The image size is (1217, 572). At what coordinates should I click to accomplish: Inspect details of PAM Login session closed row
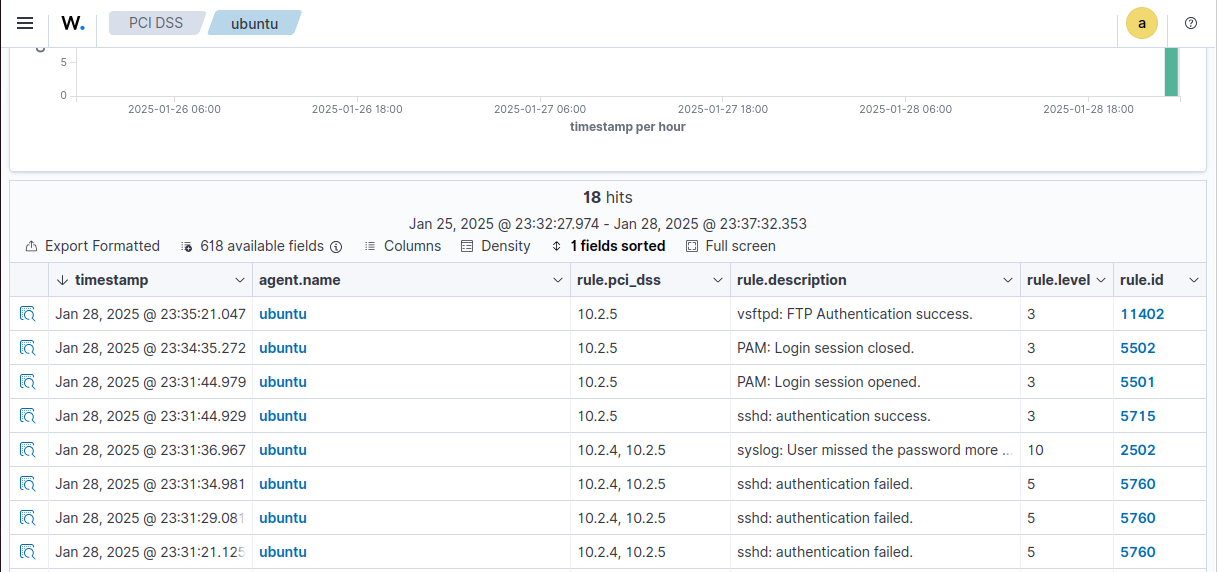28,348
